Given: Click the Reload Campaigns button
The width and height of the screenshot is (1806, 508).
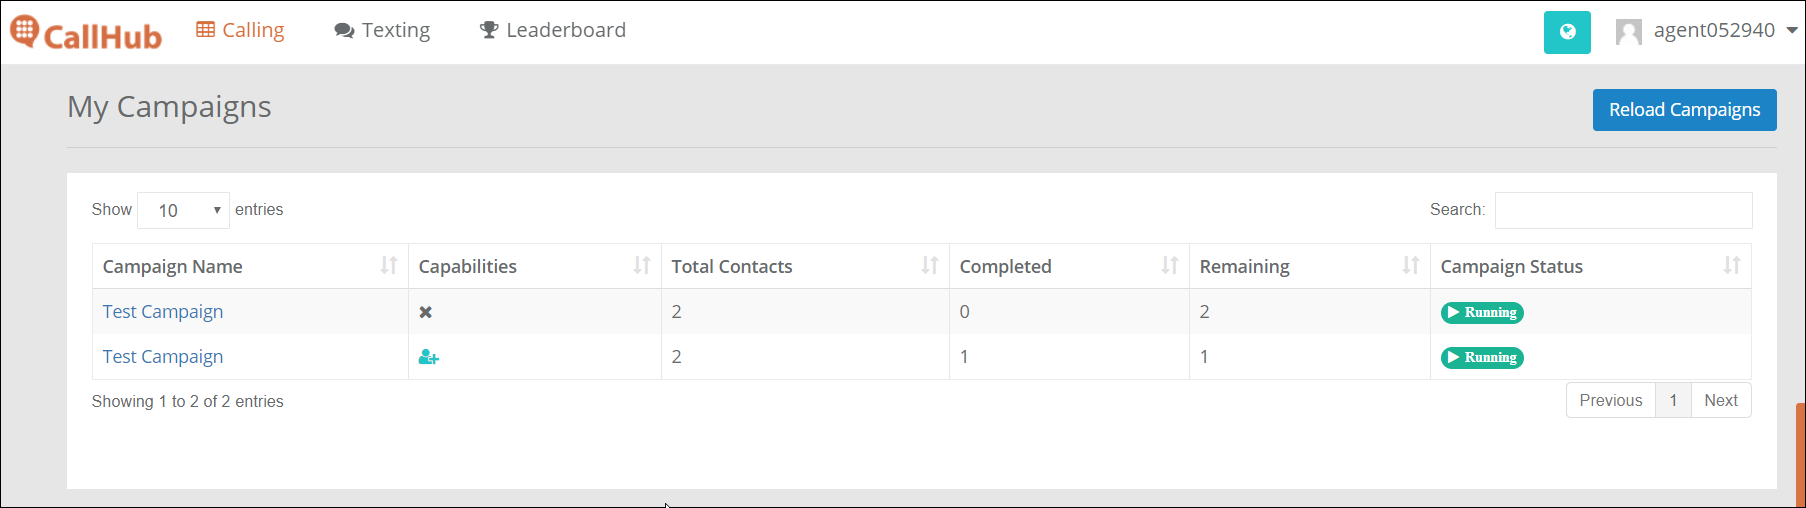Looking at the screenshot, I should pos(1684,110).
